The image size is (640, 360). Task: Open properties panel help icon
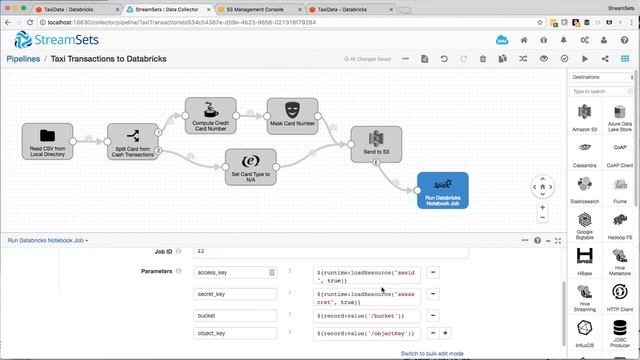(538, 240)
